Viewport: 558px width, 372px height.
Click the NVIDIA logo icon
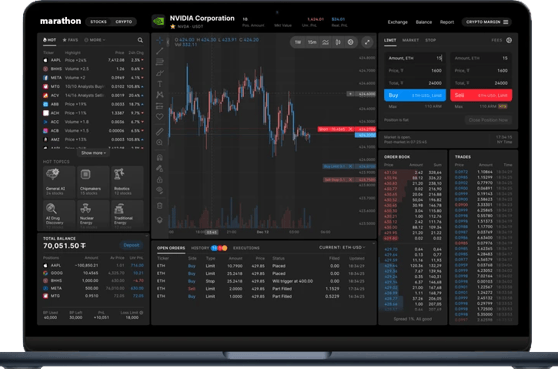158,21
